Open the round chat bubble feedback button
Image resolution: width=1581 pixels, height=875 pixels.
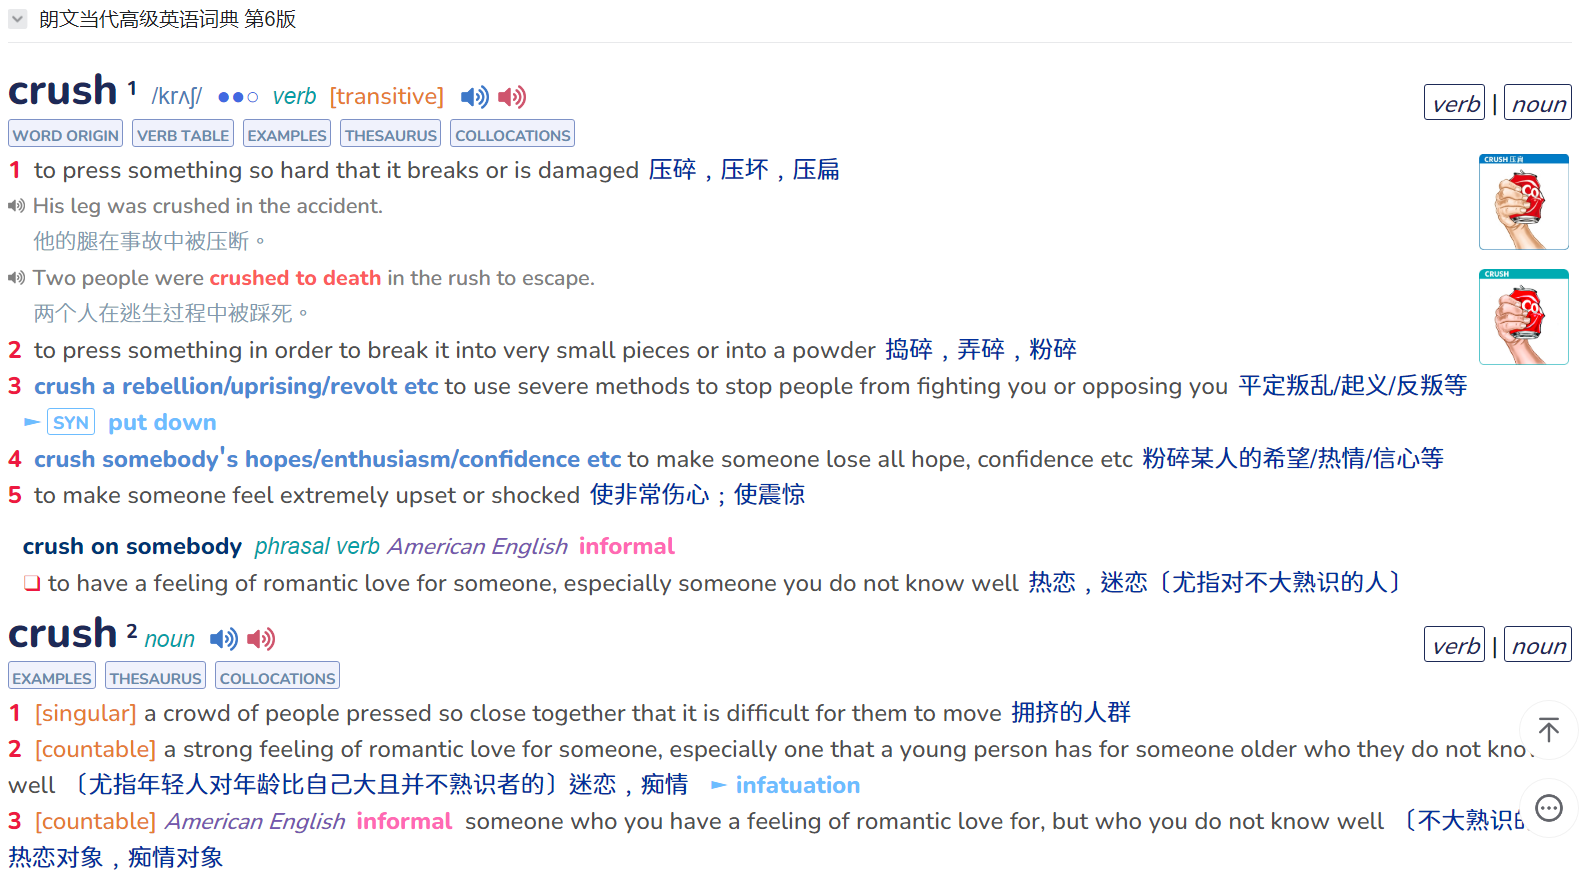coord(1549,808)
